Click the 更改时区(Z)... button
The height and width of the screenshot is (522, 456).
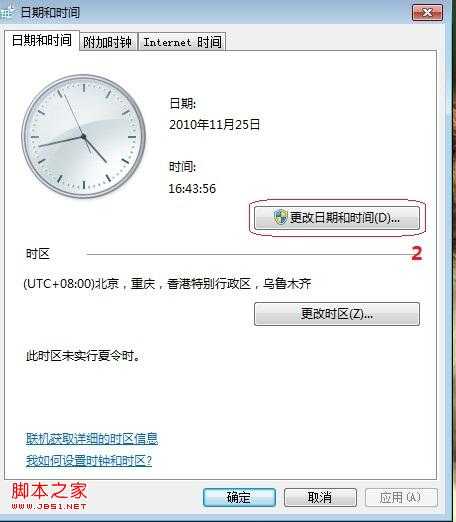(x=337, y=314)
